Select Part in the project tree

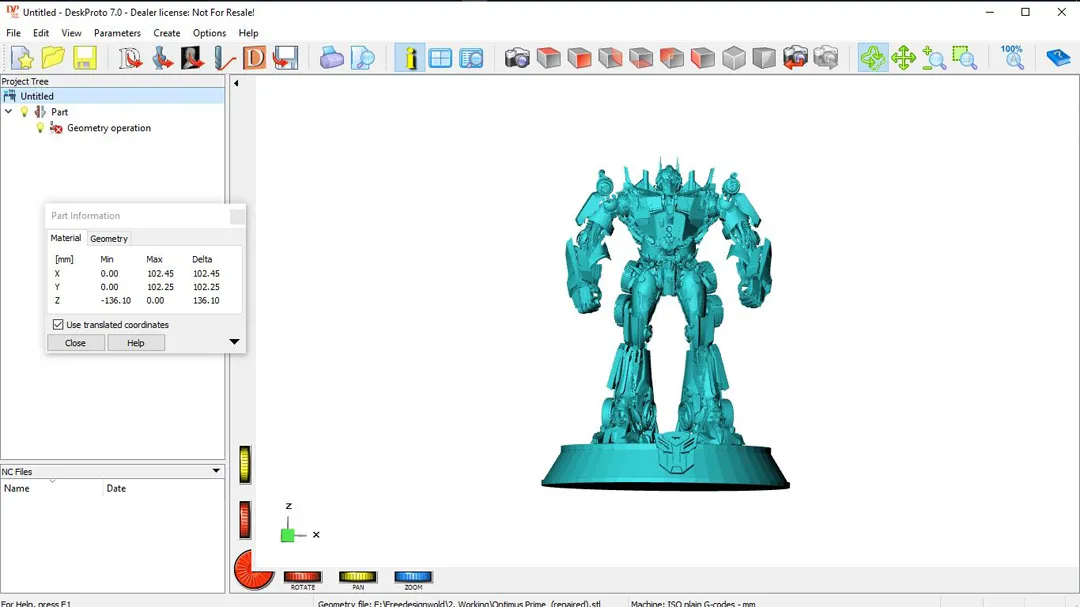click(x=59, y=112)
